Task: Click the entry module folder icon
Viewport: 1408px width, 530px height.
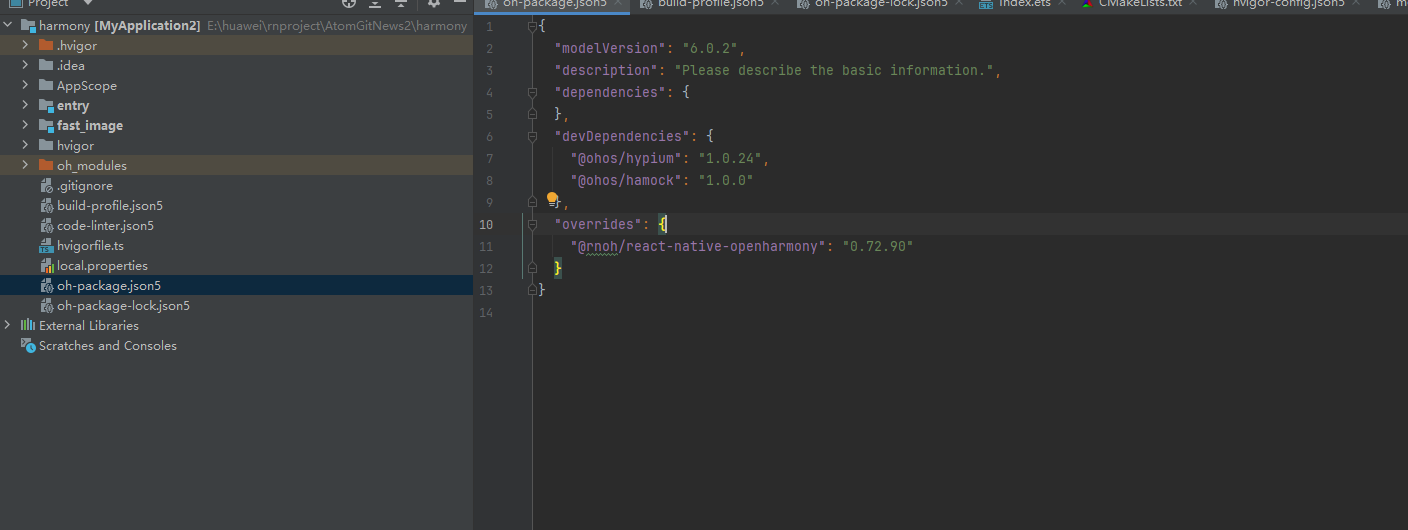Action: [x=47, y=106]
